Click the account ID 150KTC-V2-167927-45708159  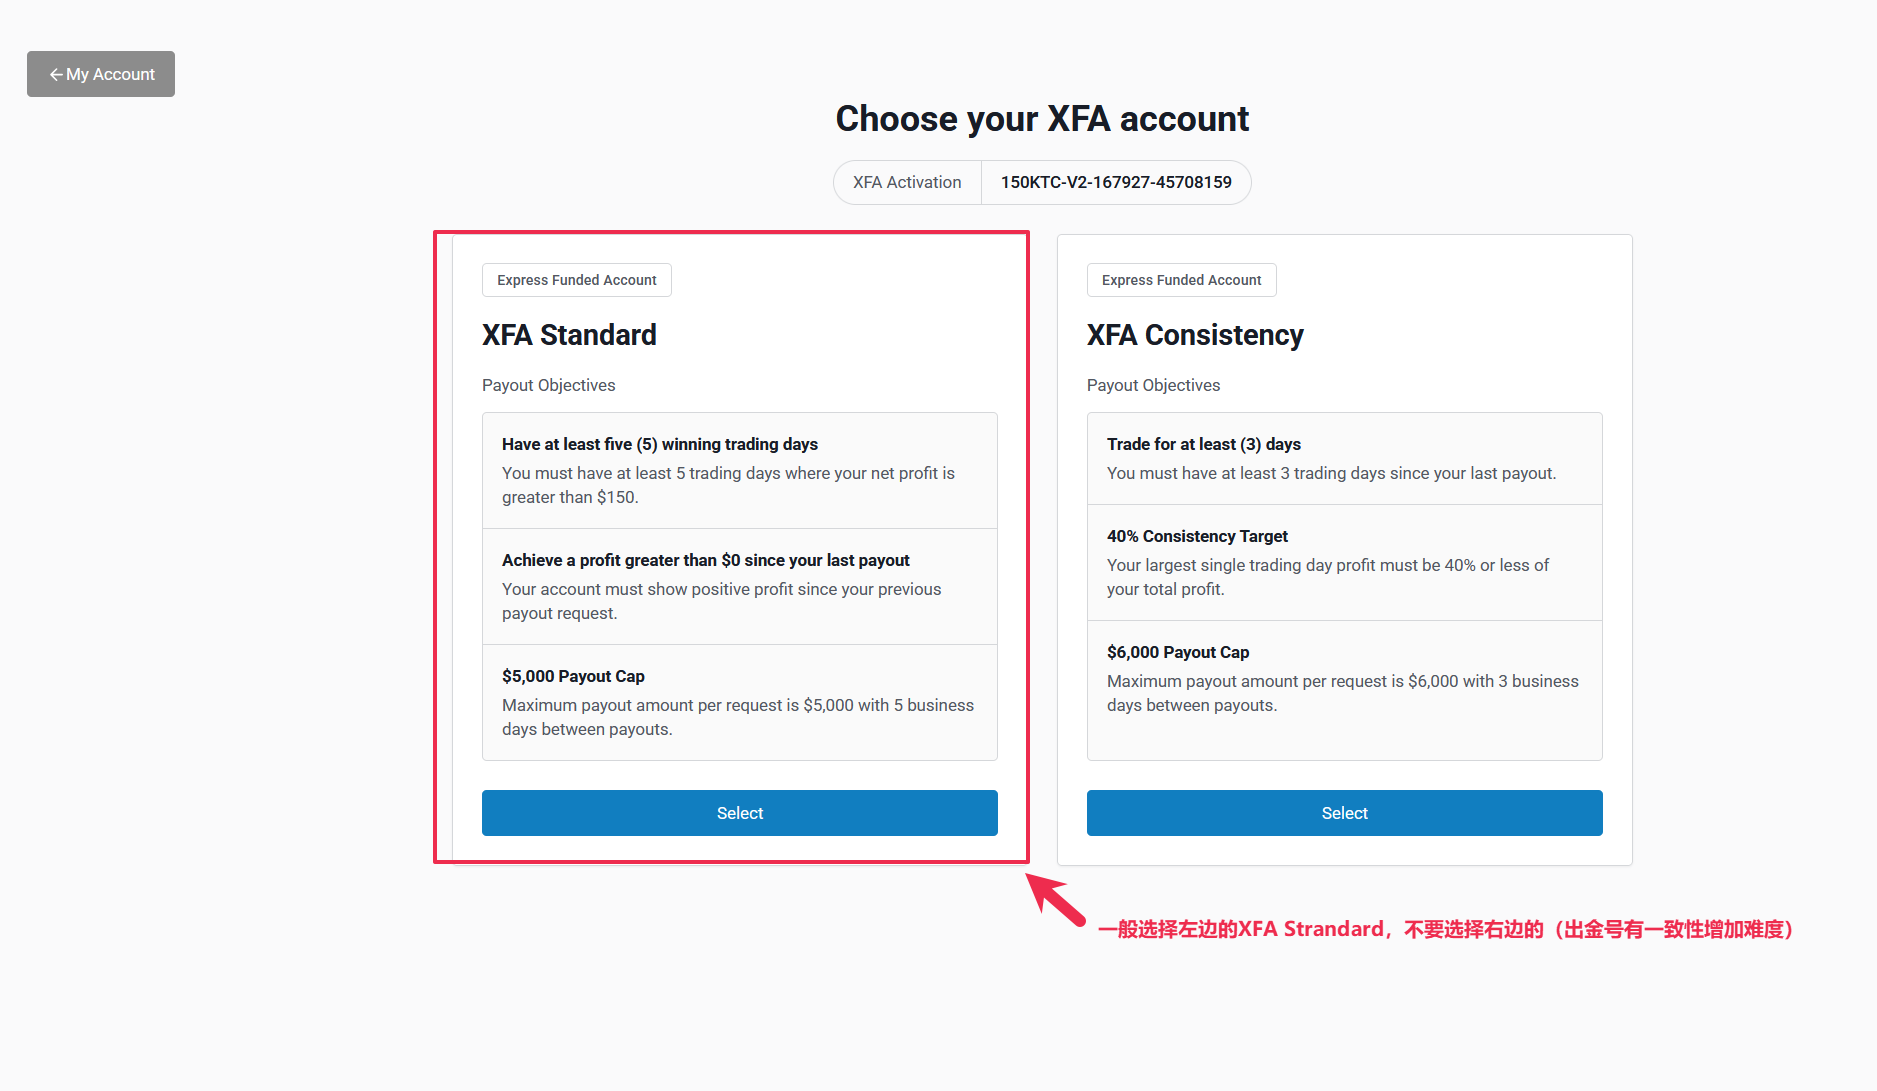[1116, 182]
